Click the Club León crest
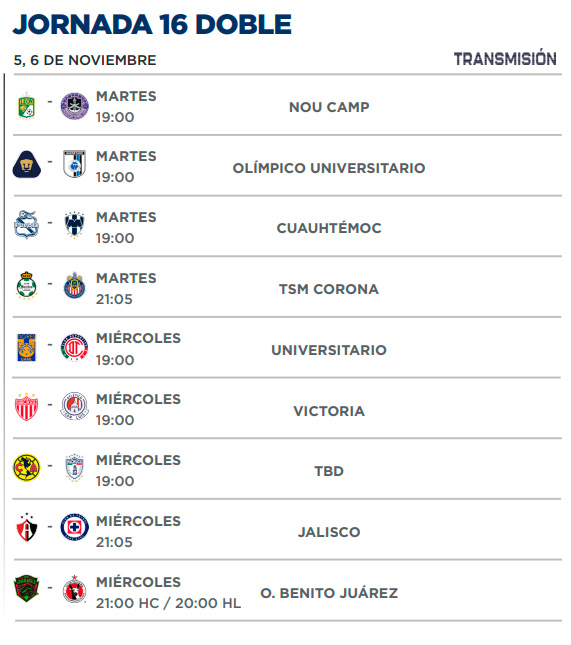571x645 pixels. point(26,106)
